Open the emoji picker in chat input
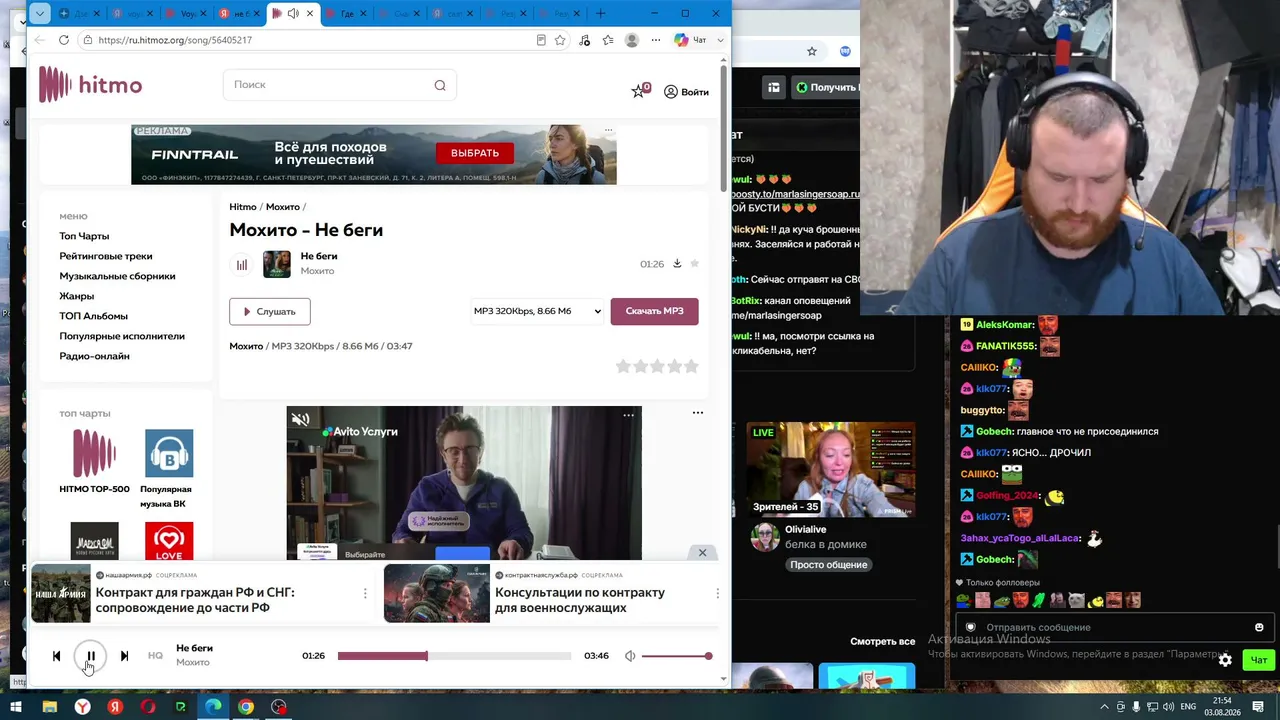Image resolution: width=1280 pixels, height=720 pixels. [x=1259, y=627]
